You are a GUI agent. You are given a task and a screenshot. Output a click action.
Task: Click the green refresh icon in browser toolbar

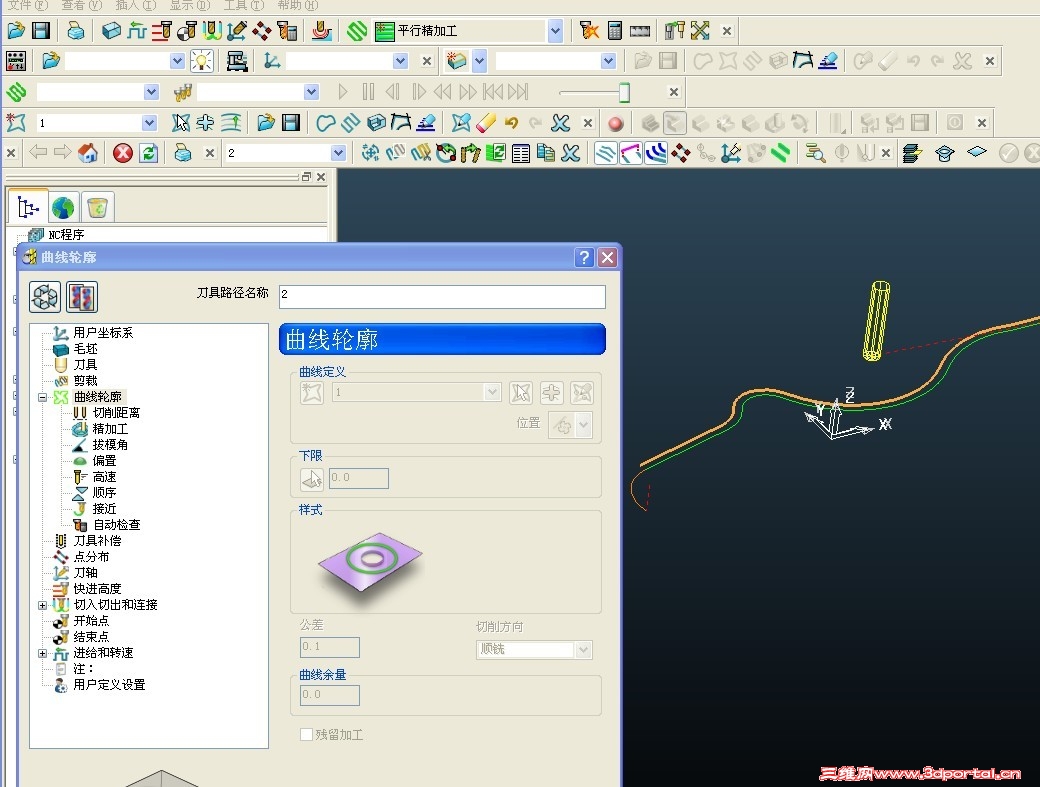tap(149, 153)
